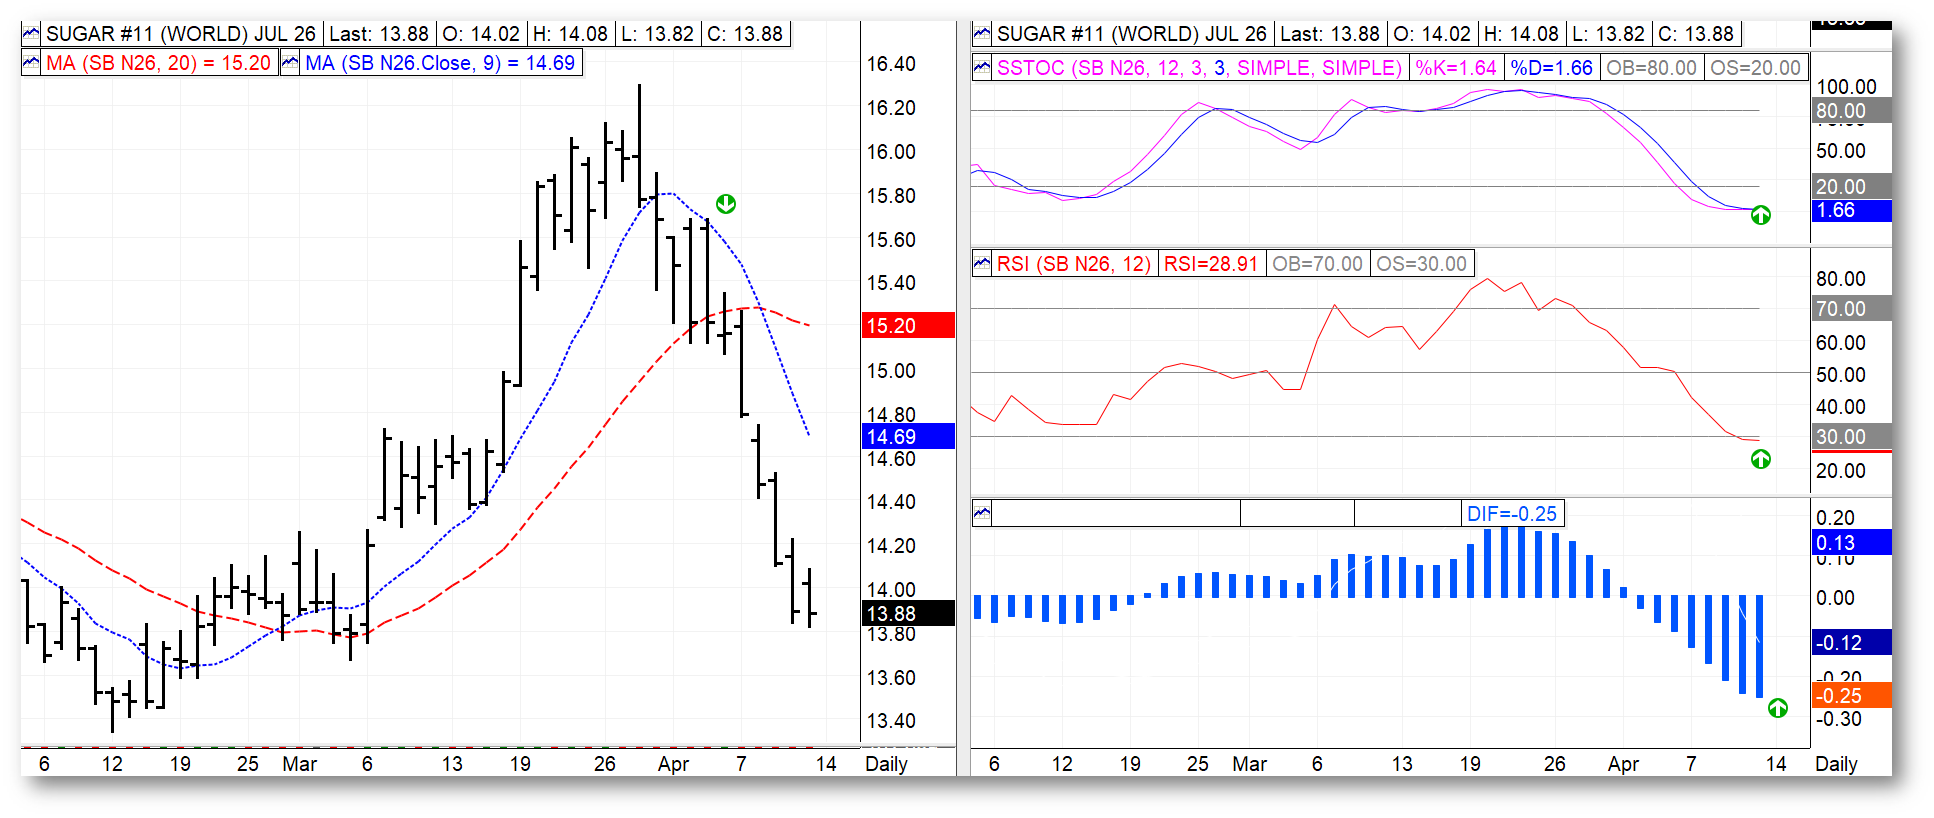Viewport: 1934px width, 818px height.
Task: Click the 13.40 price level on the axis
Action: coord(891,721)
